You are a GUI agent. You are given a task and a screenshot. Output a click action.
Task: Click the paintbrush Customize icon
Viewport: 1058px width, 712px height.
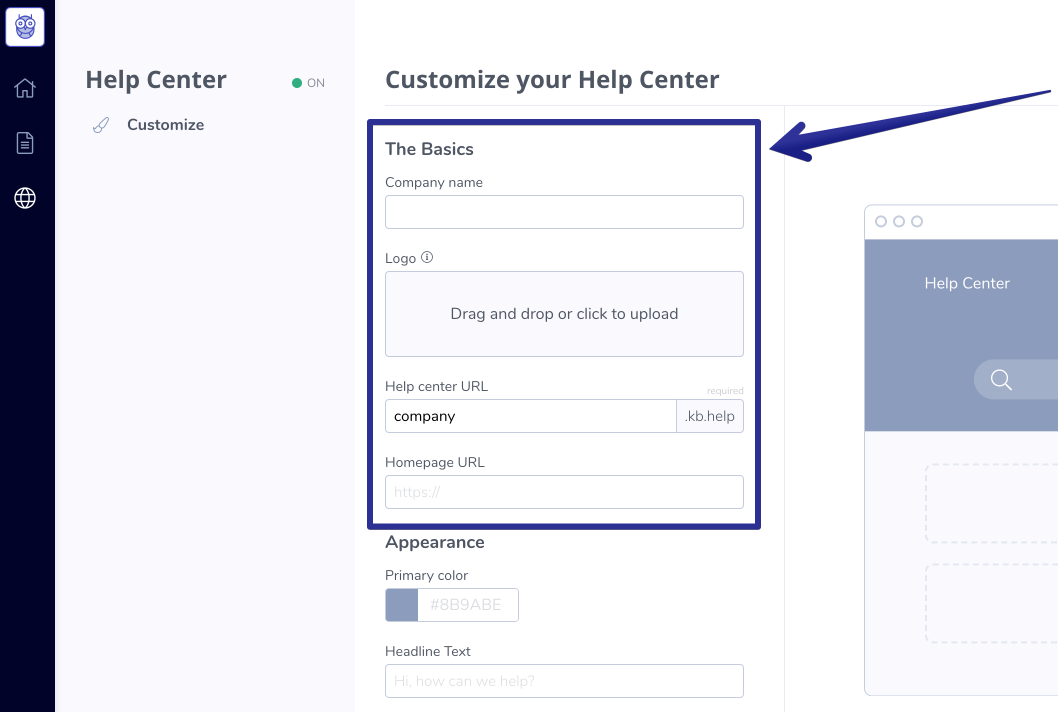tap(101, 125)
